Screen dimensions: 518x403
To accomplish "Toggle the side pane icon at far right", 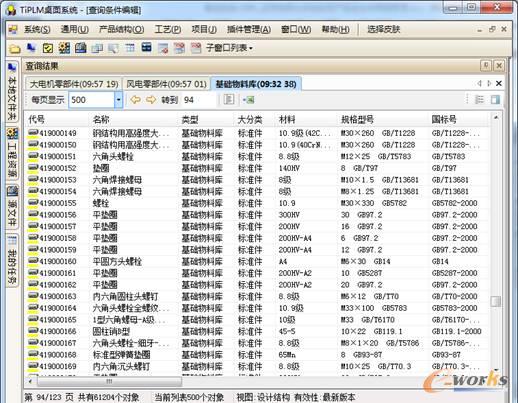I will [x=495, y=99].
